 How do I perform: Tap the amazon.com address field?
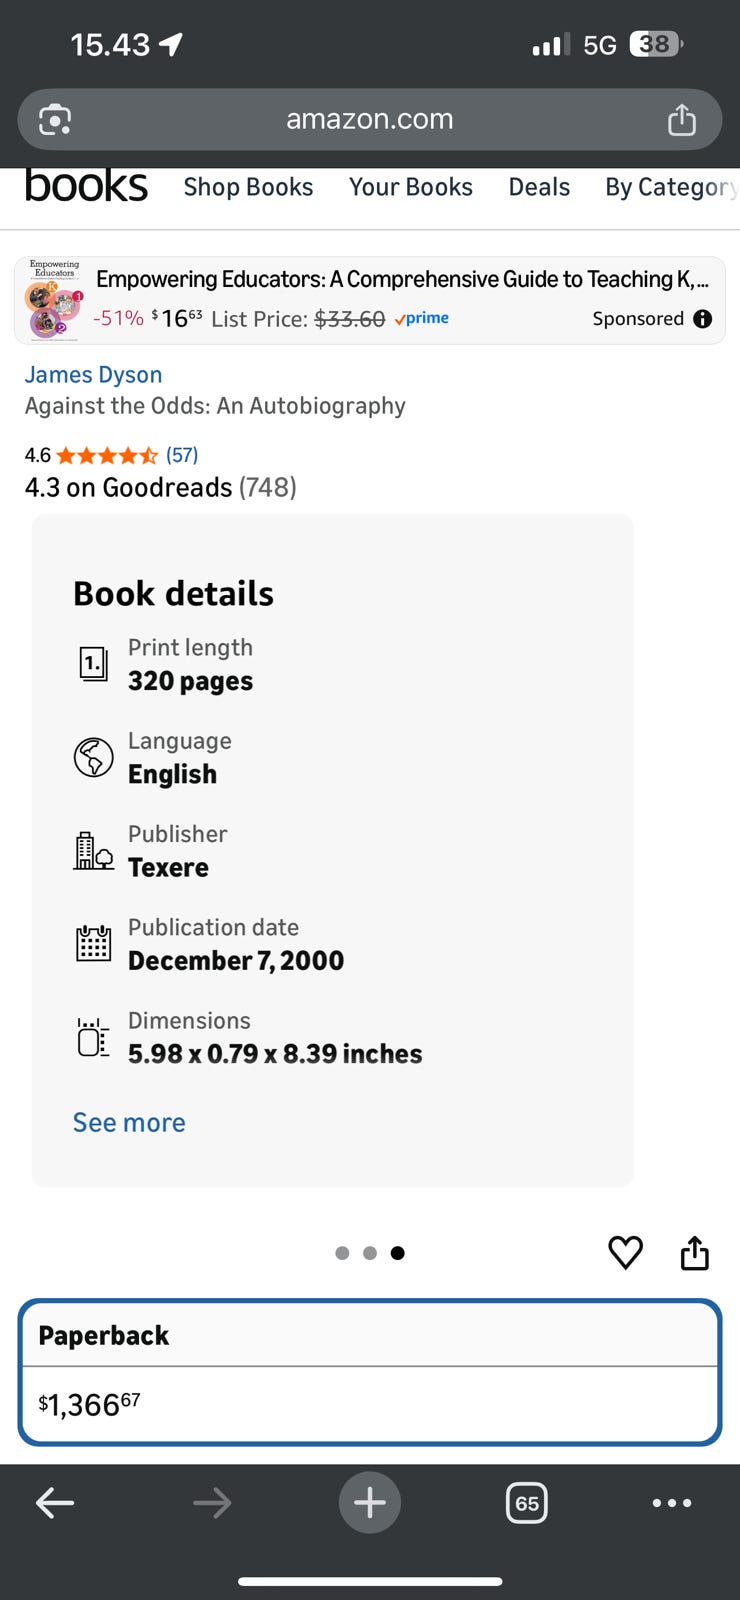(370, 120)
